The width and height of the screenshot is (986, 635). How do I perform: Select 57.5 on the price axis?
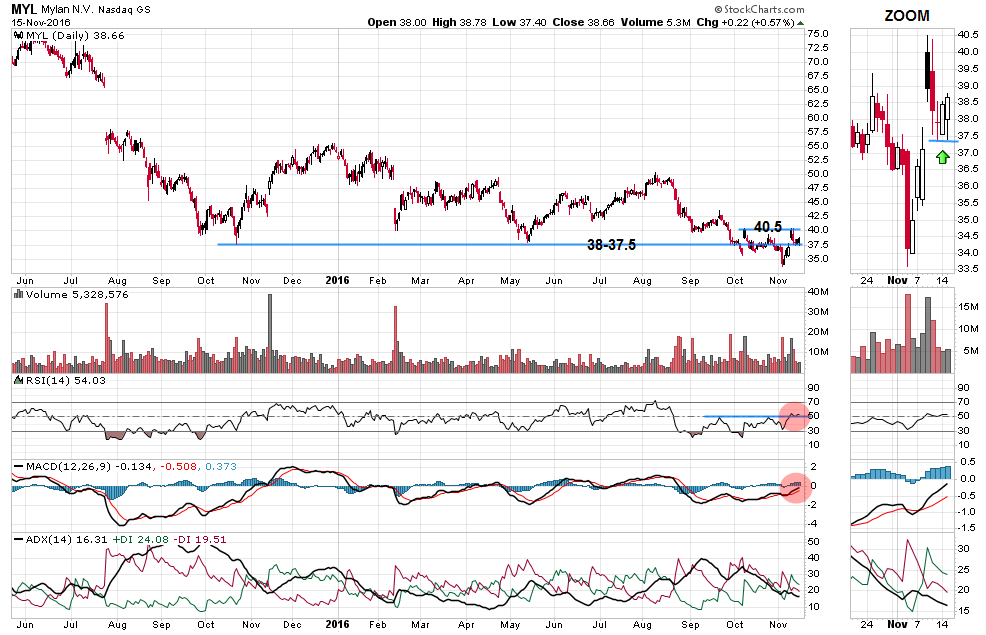pos(817,132)
